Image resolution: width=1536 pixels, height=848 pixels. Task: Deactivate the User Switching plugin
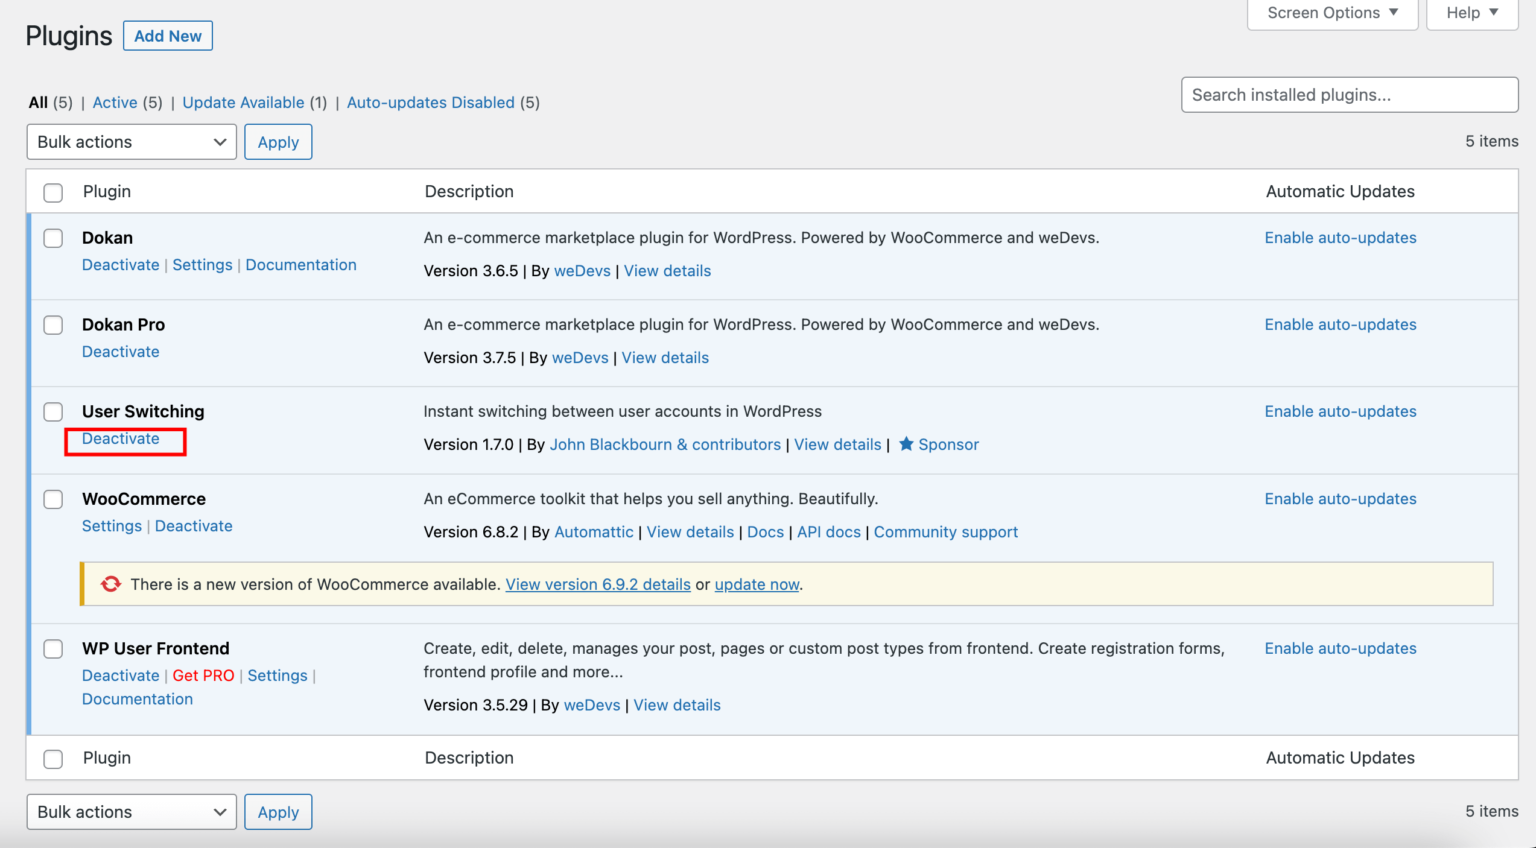(x=120, y=438)
